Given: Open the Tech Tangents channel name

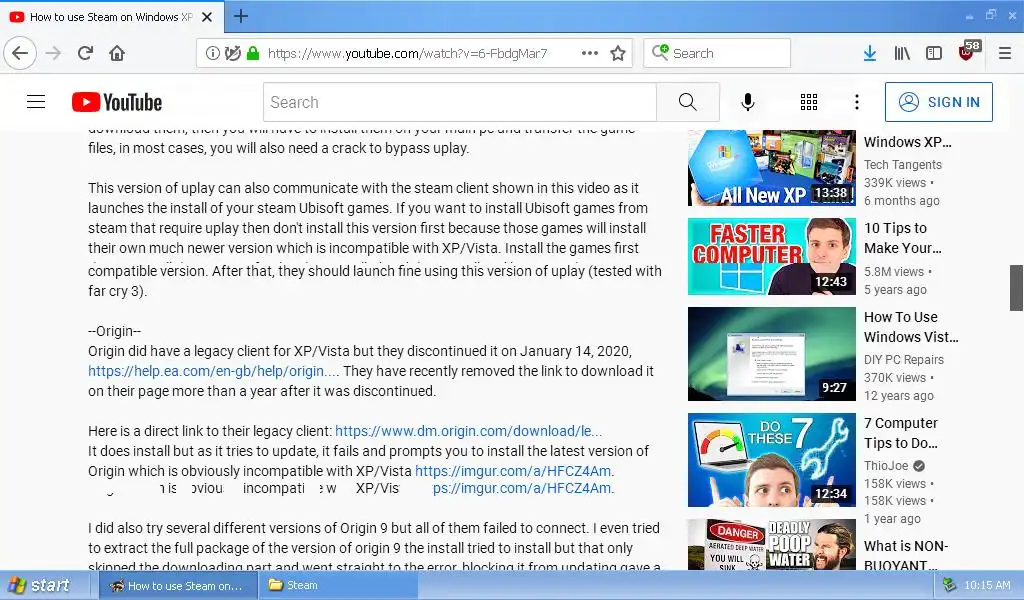Looking at the screenshot, I should tap(903, 165).
